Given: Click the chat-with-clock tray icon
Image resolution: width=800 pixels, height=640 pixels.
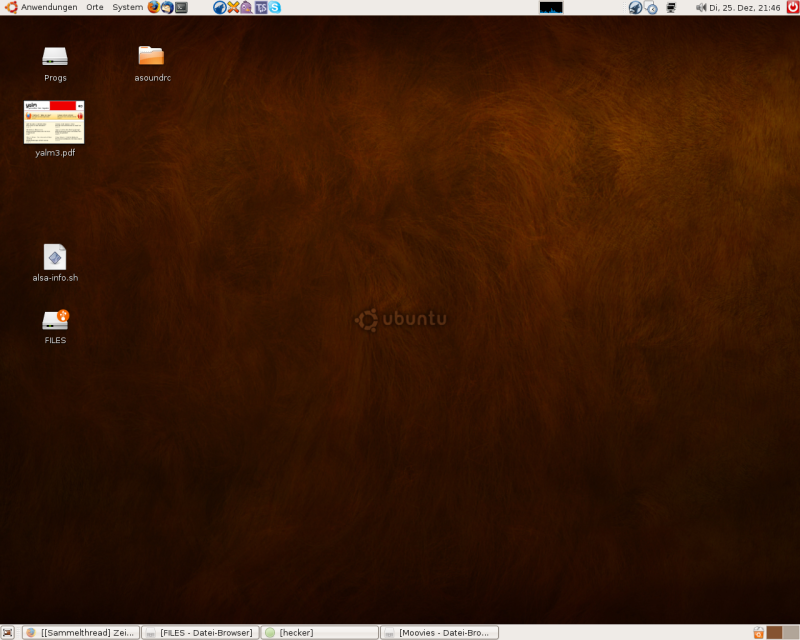Looking at the screenshot, I should 651,7.
